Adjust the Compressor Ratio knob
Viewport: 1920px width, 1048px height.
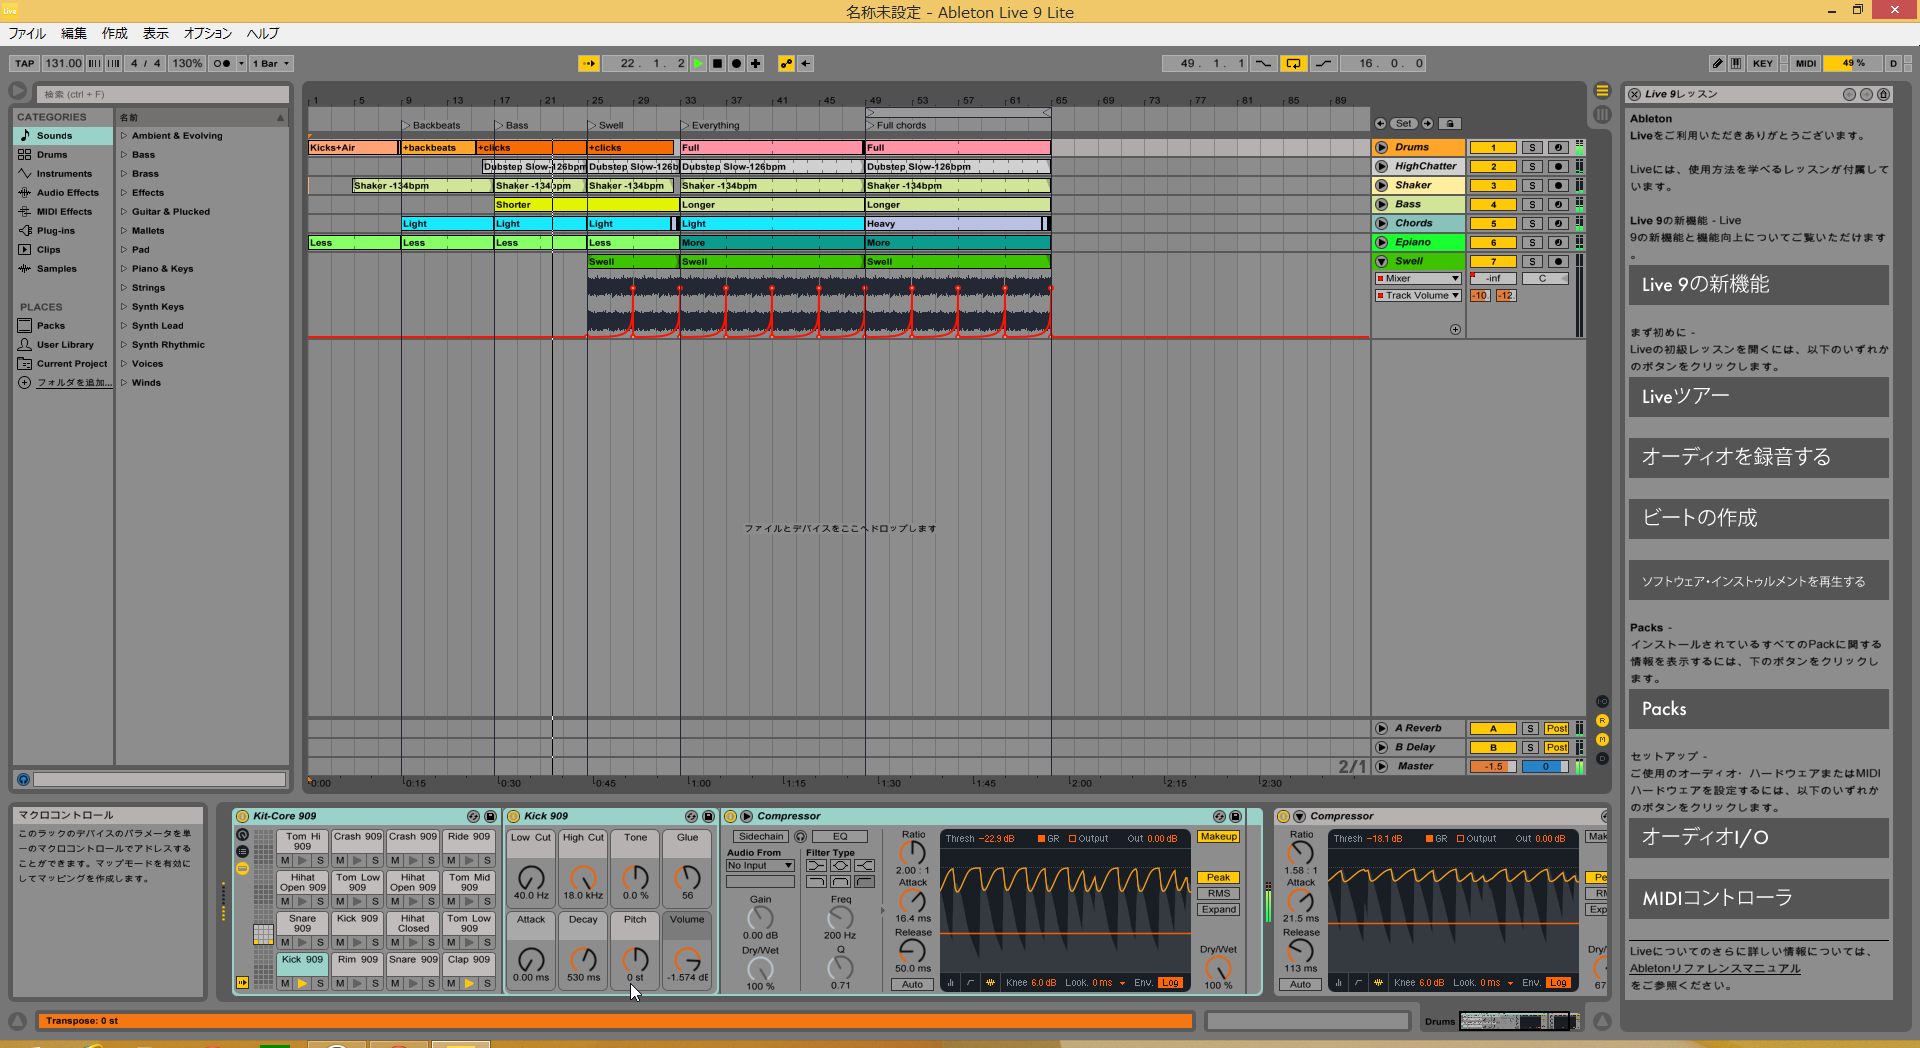[912, 852]
